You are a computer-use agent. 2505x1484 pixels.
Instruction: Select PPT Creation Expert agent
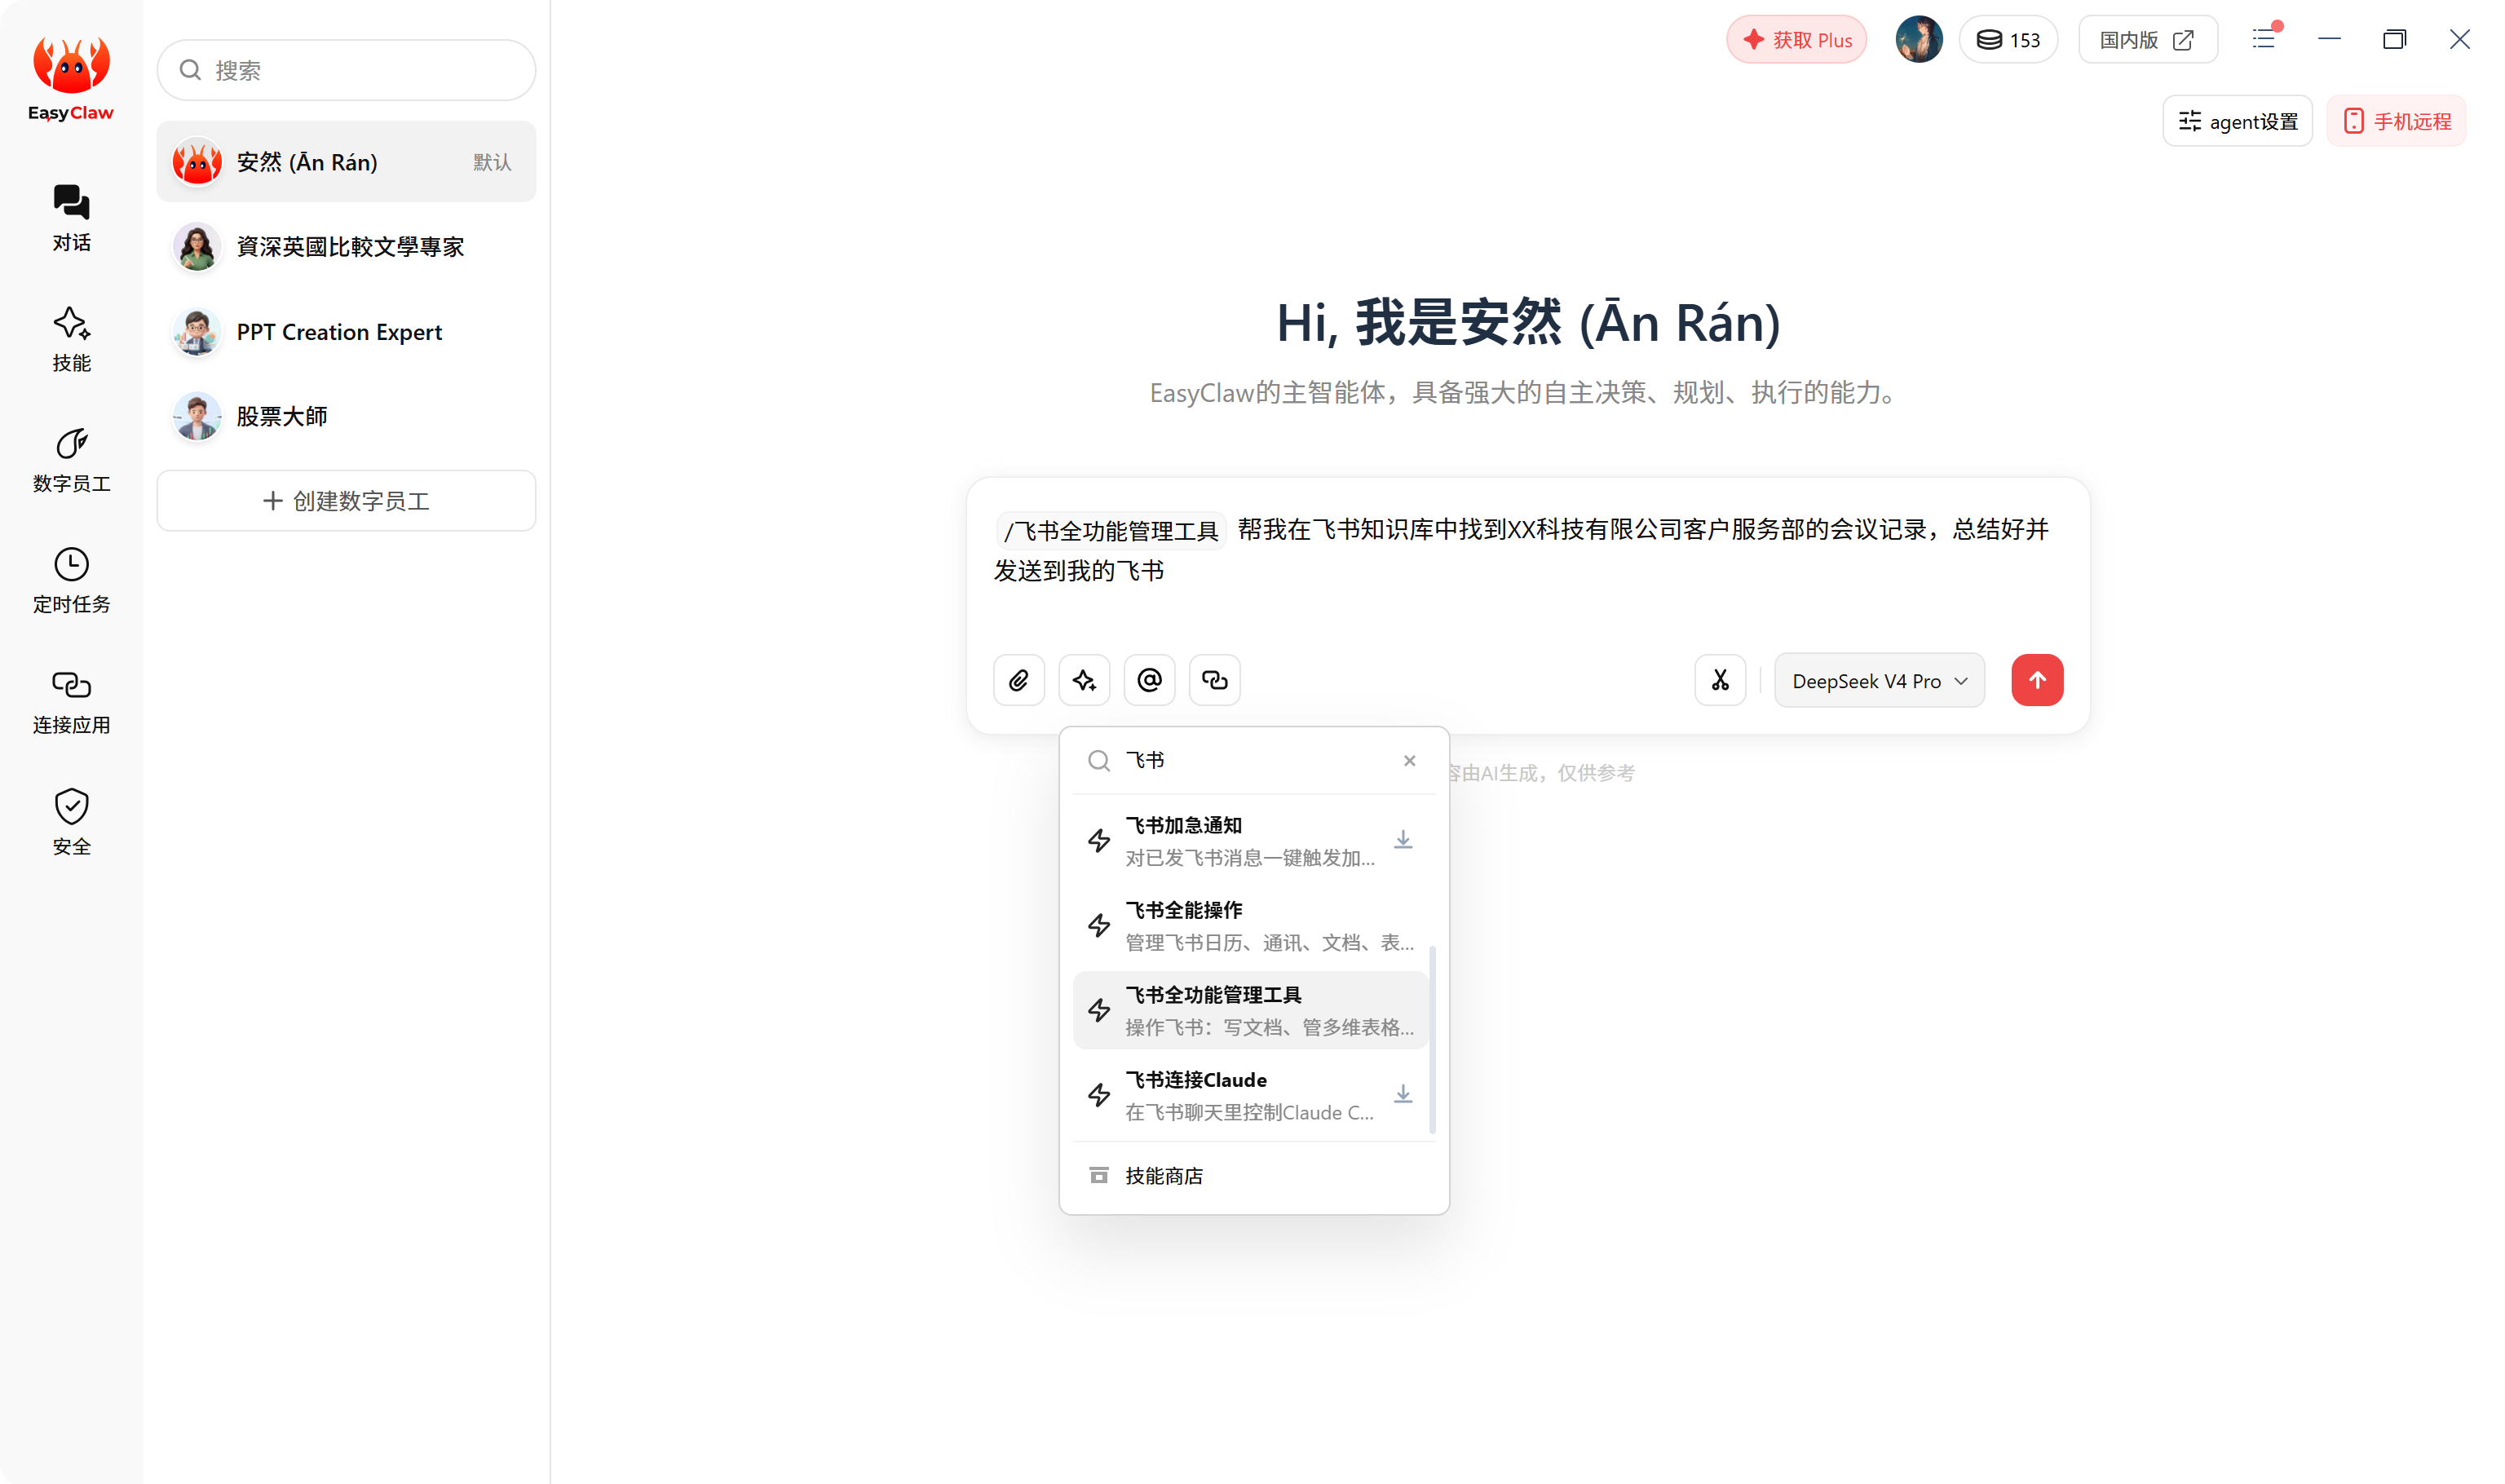(x=346, y=332)
